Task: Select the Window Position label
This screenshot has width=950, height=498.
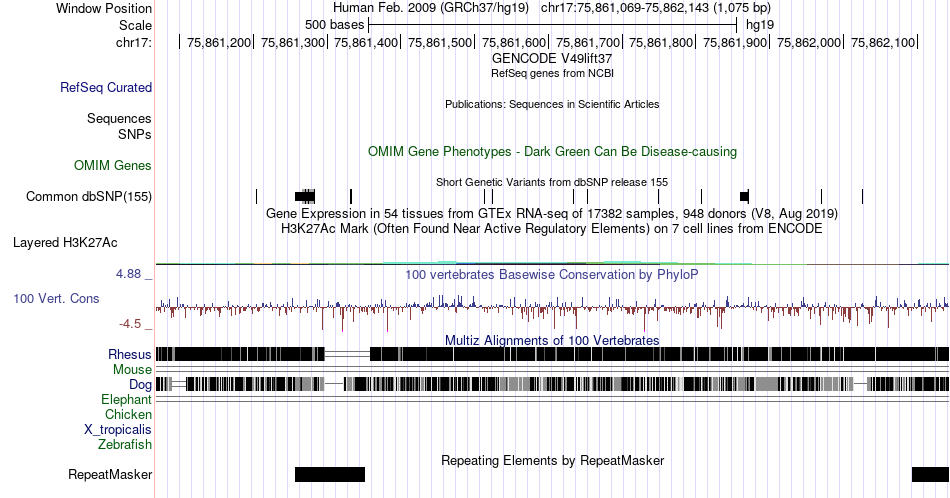Action: point(104,8)
